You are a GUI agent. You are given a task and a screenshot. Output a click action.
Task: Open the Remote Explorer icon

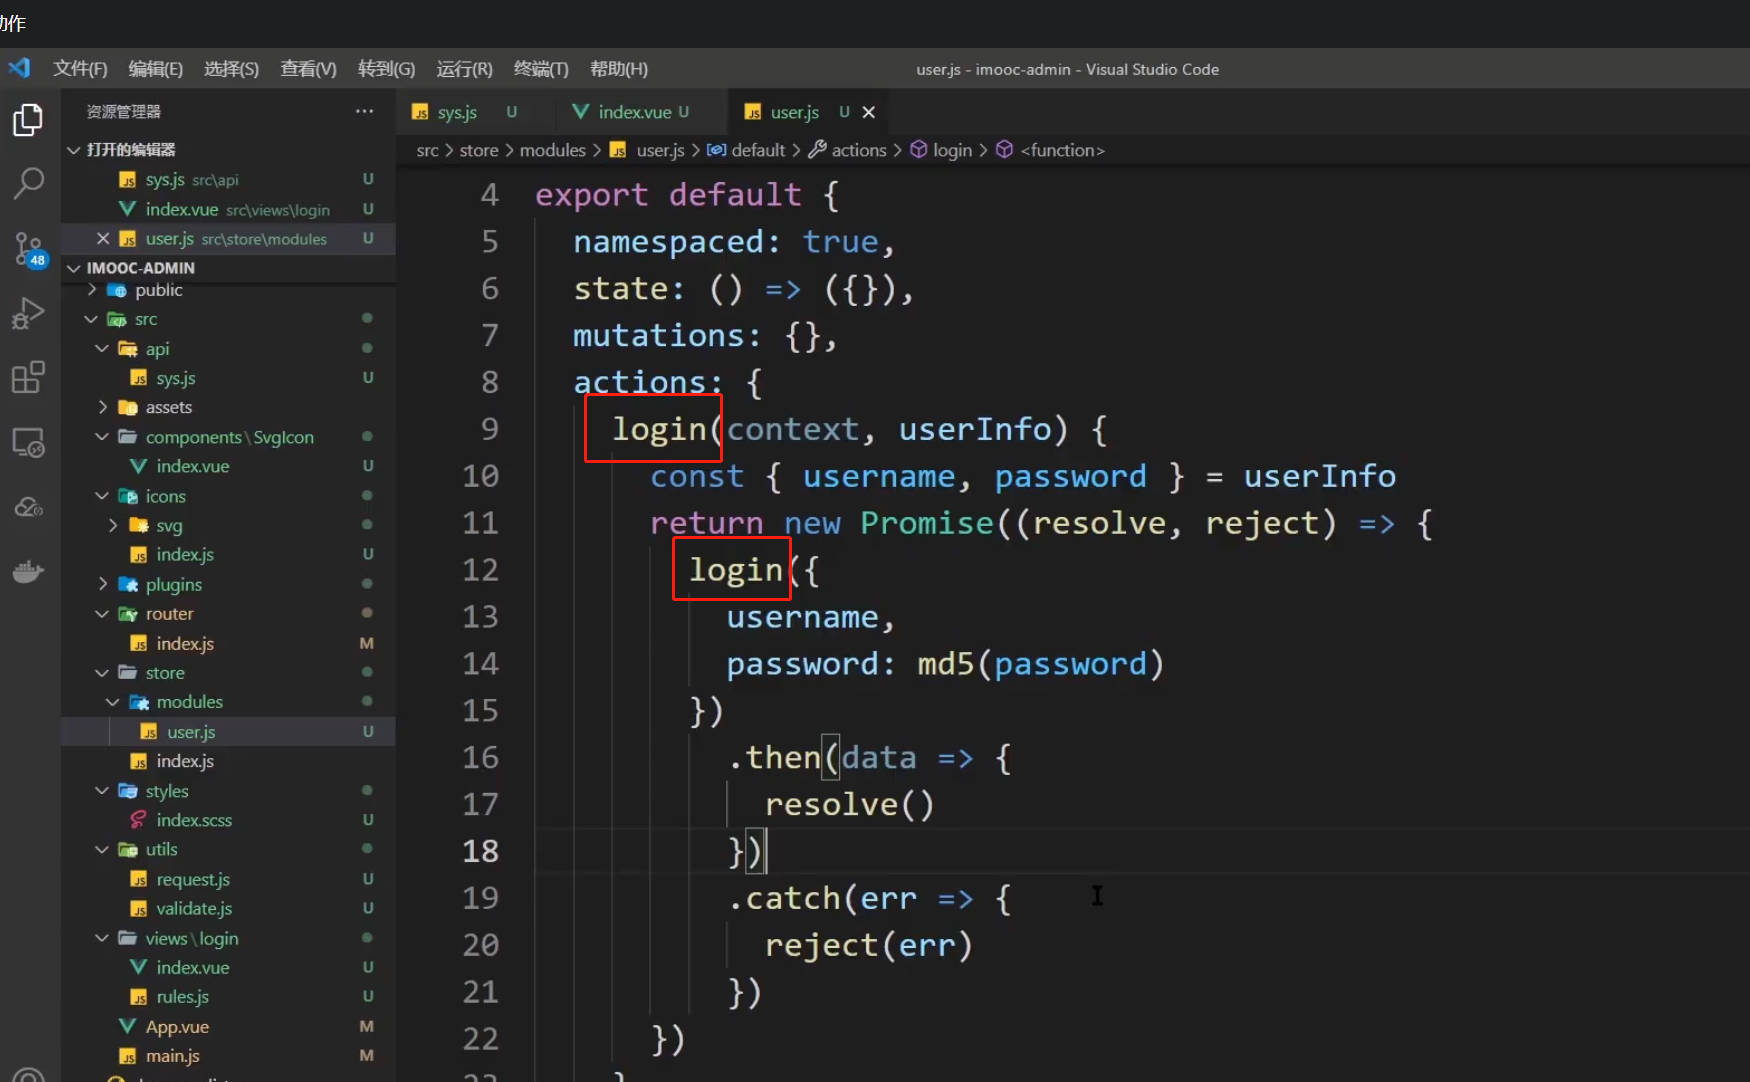pyautogui.click(x=28, y=442)
